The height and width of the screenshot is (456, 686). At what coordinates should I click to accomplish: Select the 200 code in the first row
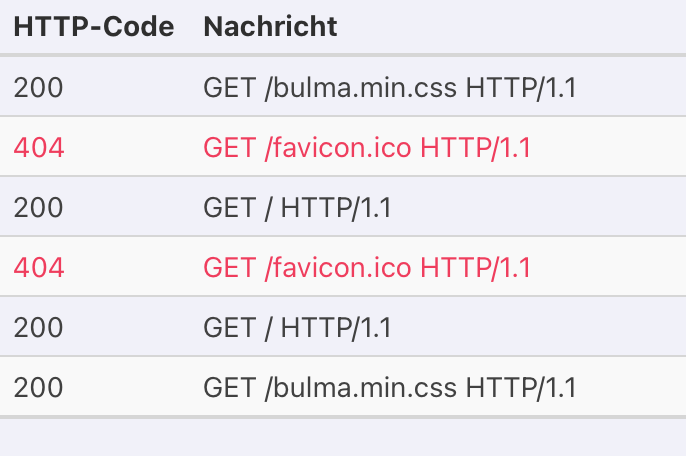[x=38, y=88]
